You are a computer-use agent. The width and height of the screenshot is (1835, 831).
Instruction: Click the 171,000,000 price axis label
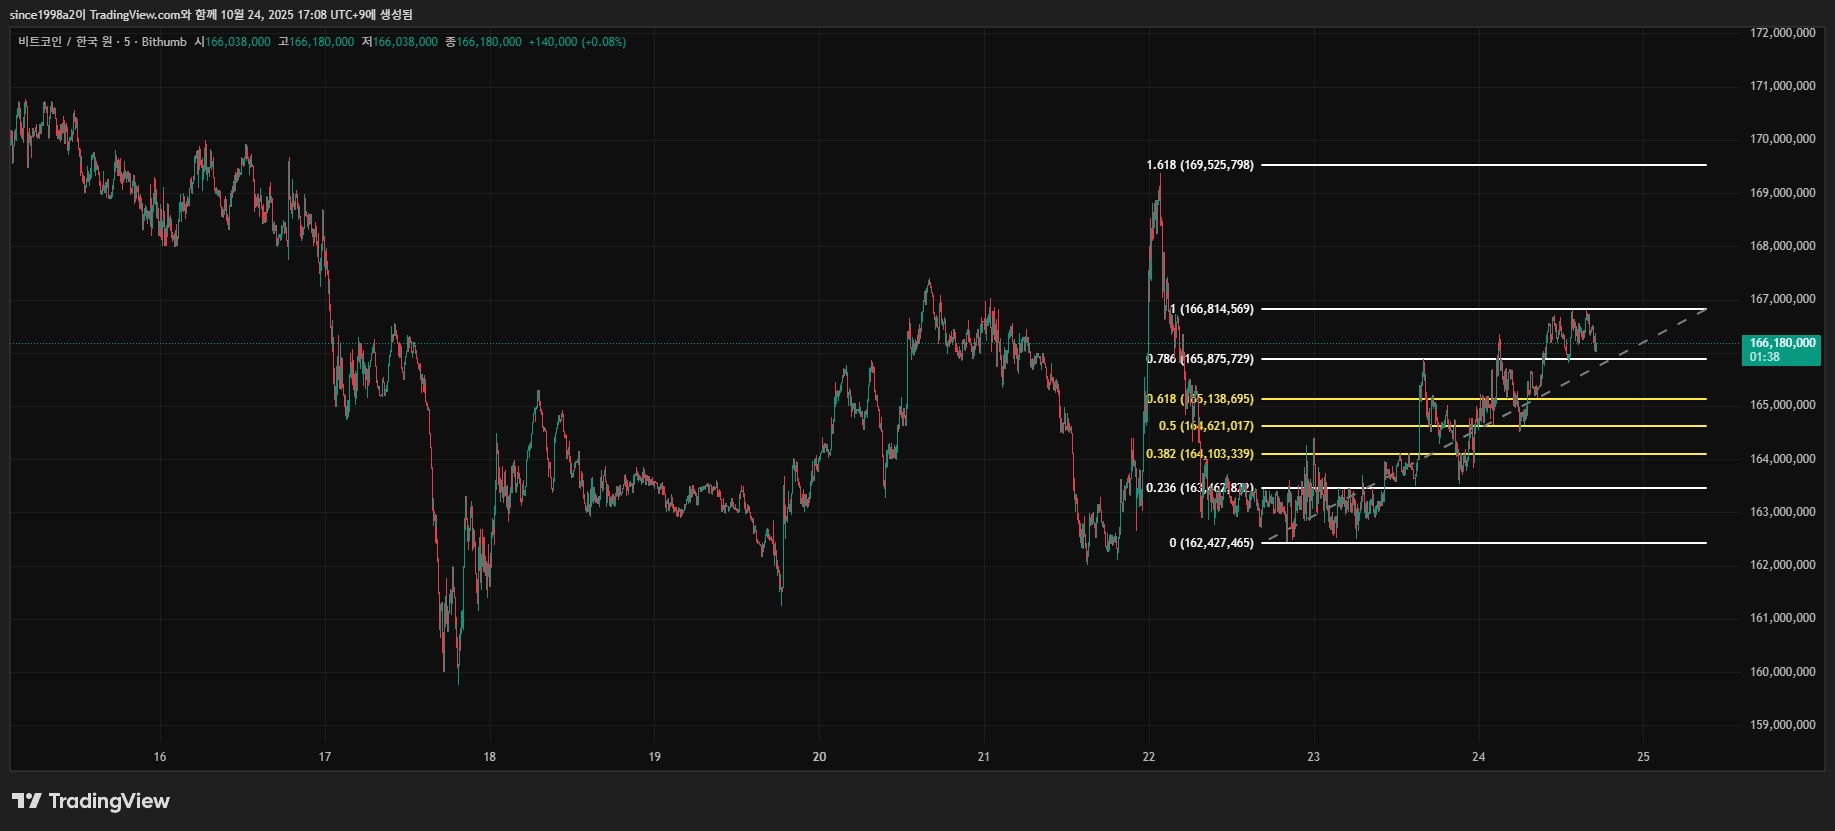[1783, 86]
